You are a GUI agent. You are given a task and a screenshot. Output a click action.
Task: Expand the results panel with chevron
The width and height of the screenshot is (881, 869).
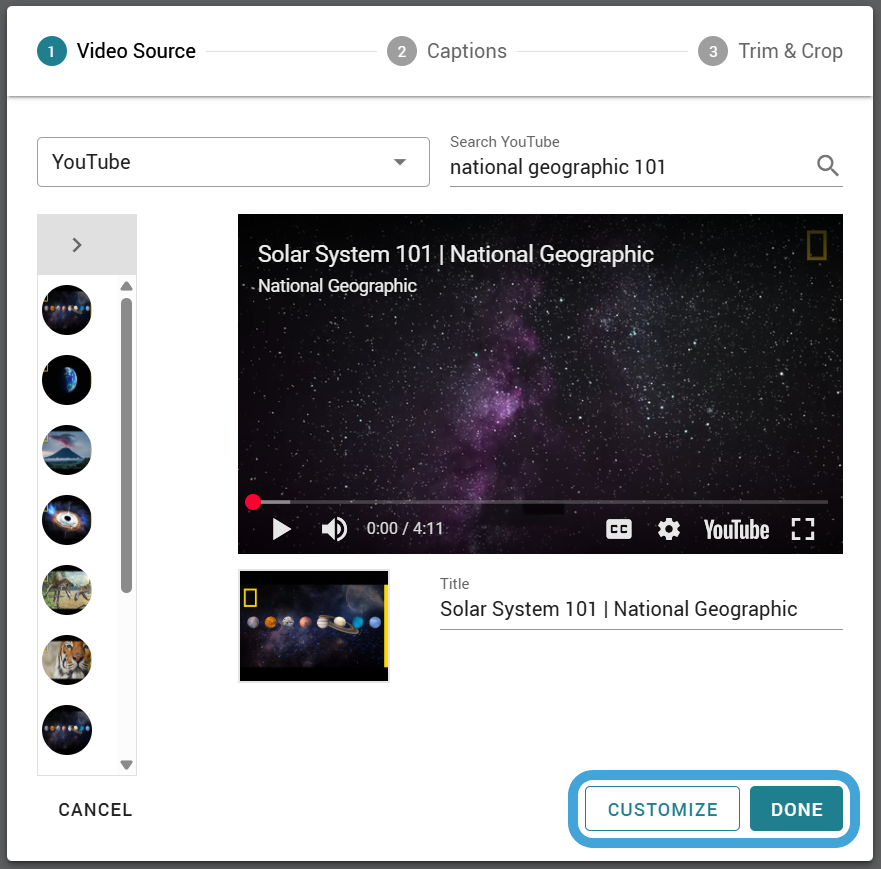coord(77,245)
